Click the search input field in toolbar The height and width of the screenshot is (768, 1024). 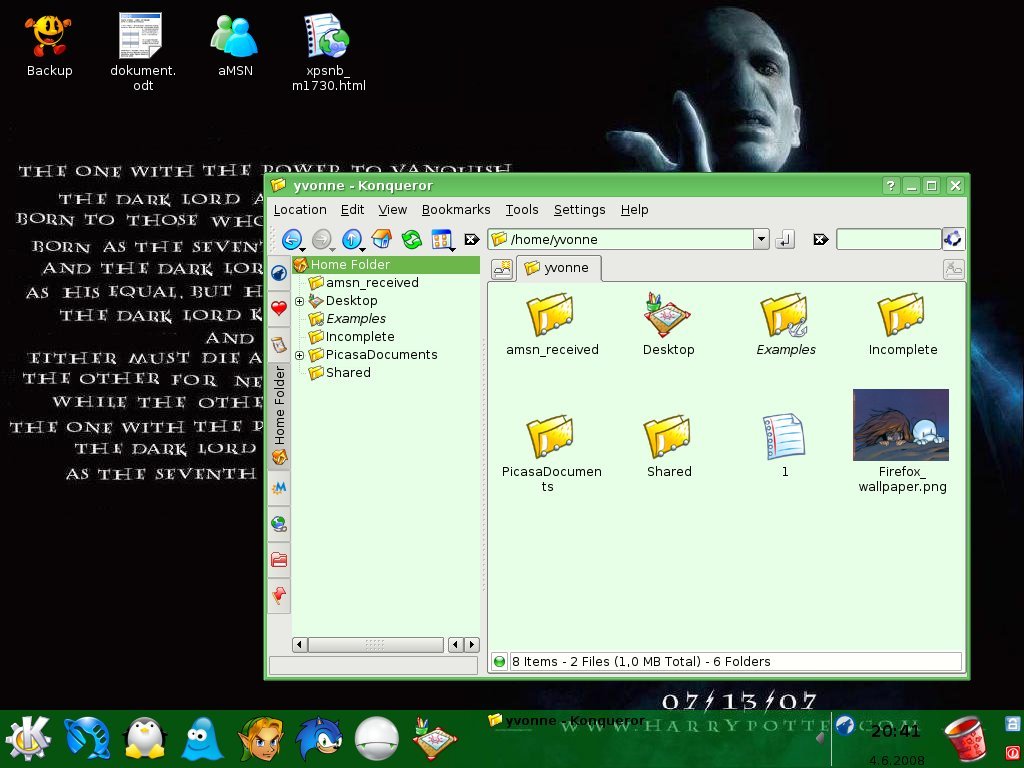pyautogui.click(x=888, y=239)
